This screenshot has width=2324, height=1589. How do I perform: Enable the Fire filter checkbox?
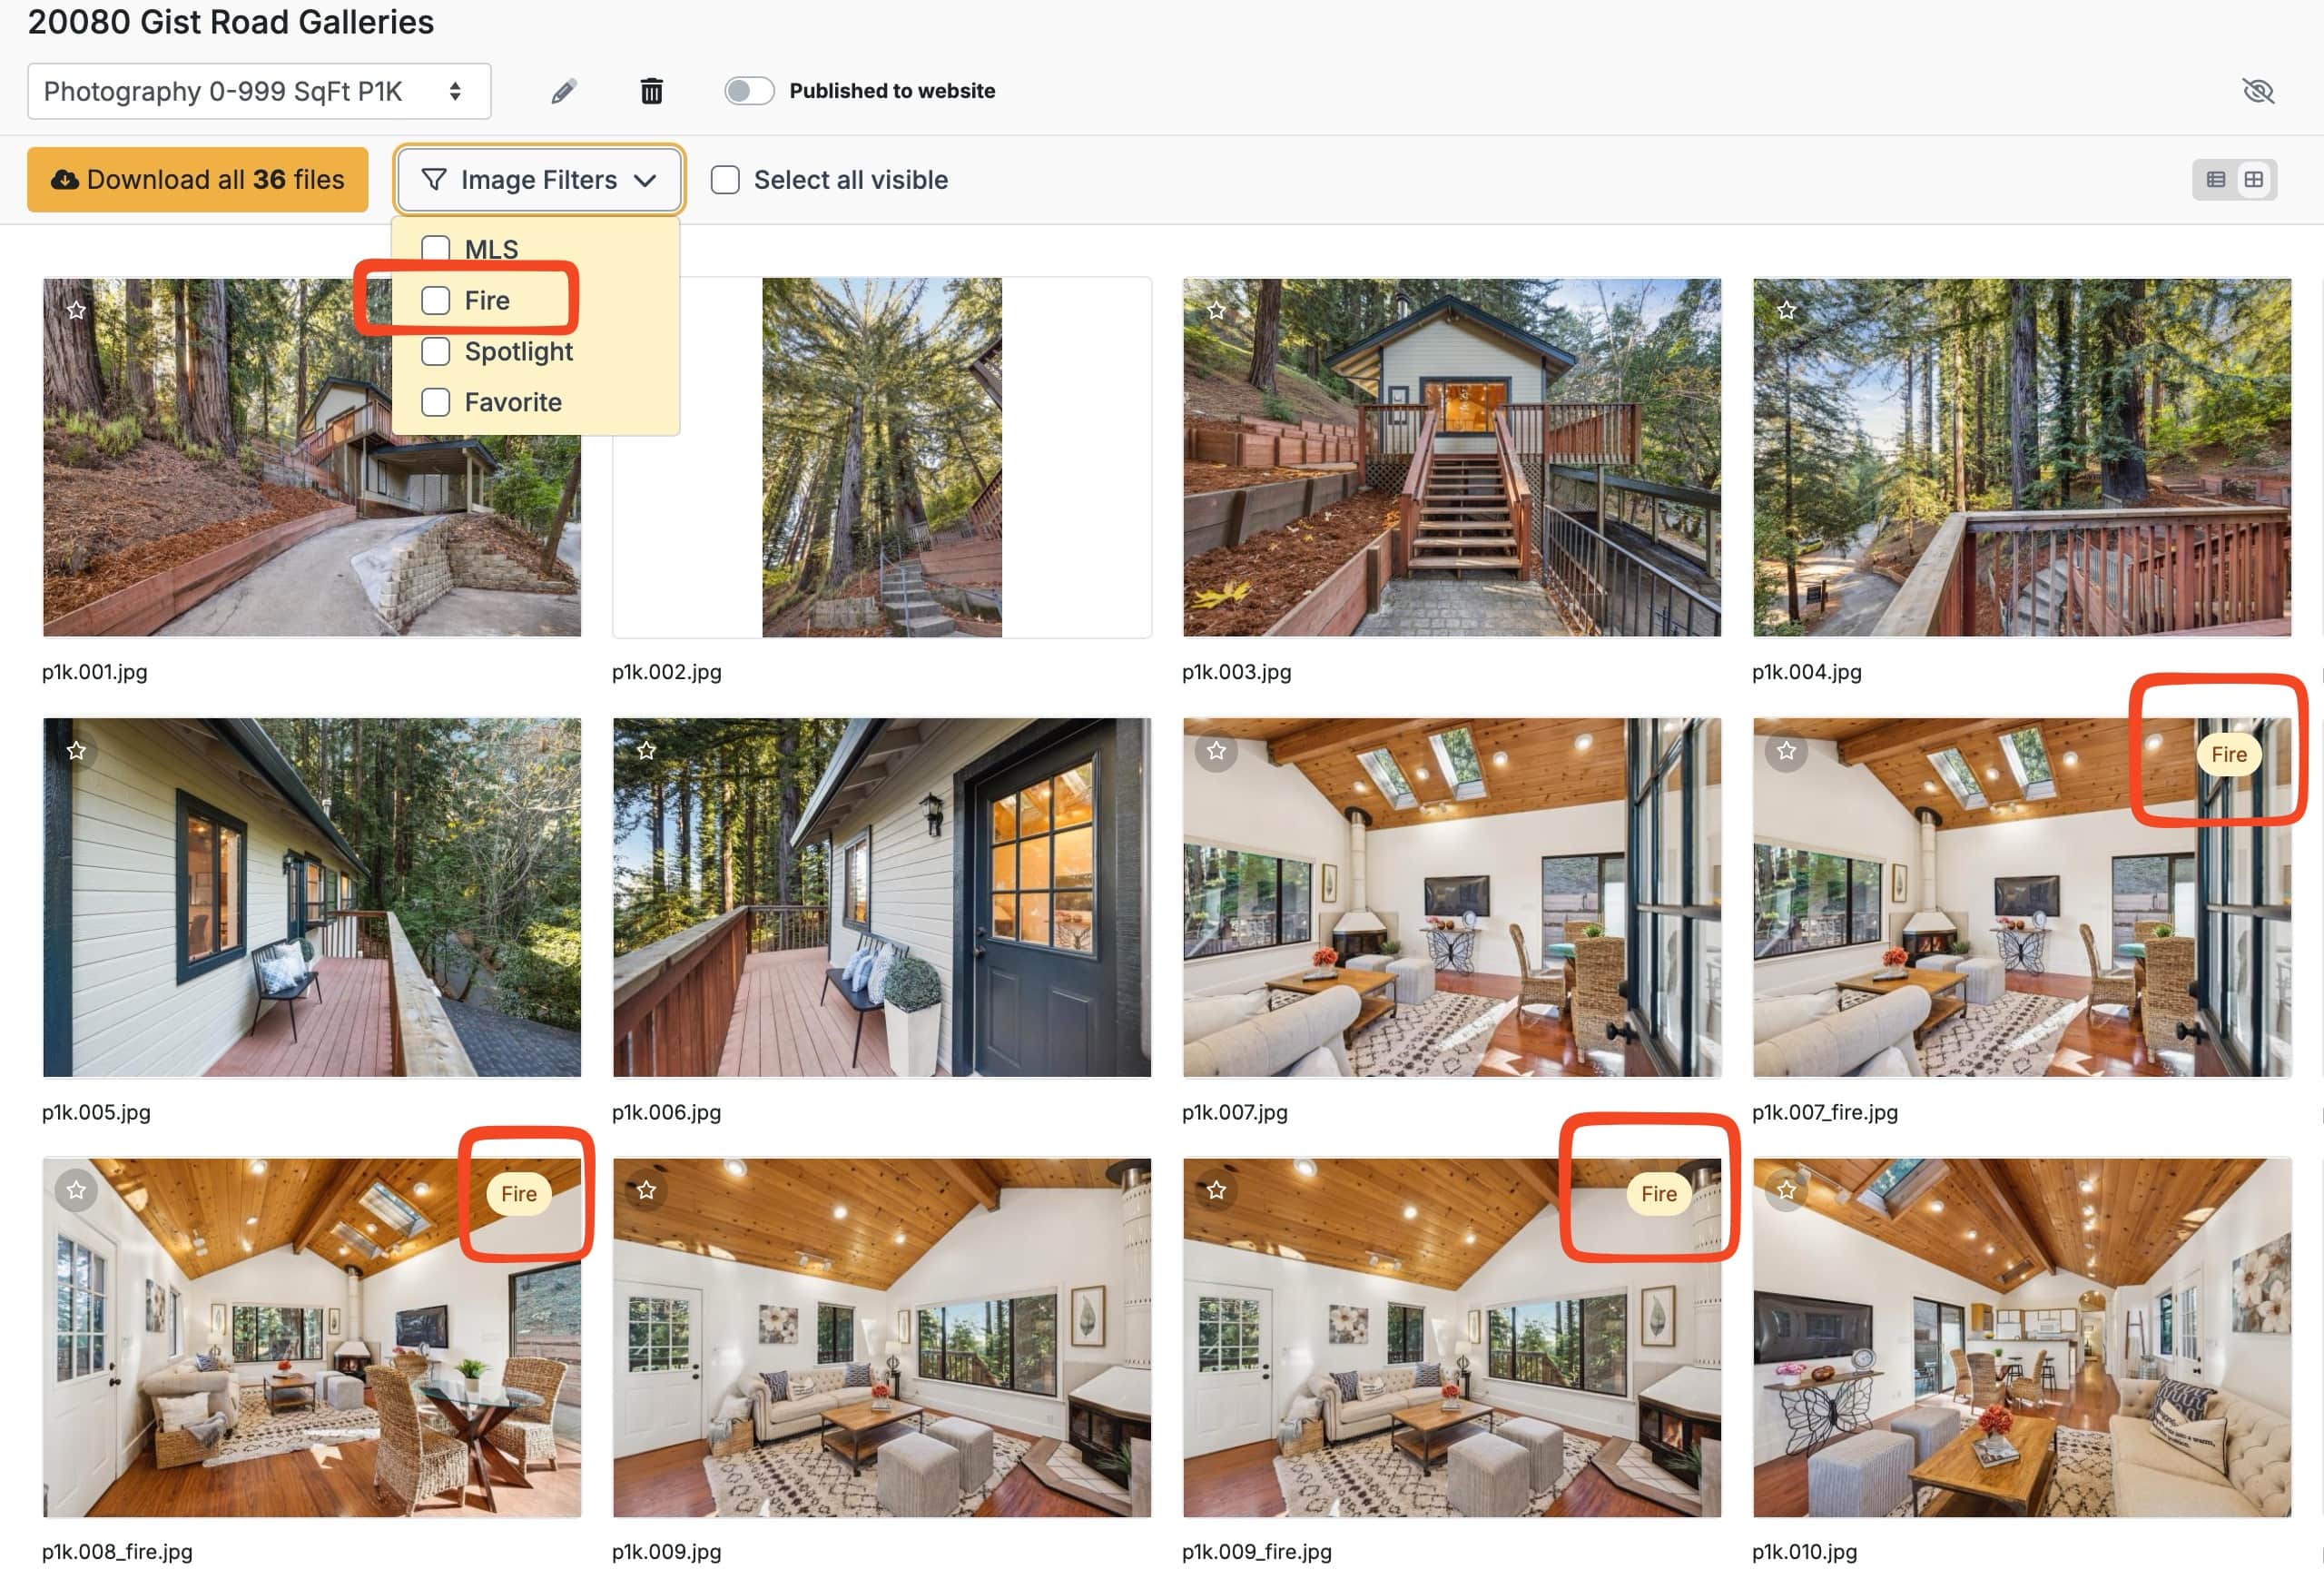tap(436, 301)
